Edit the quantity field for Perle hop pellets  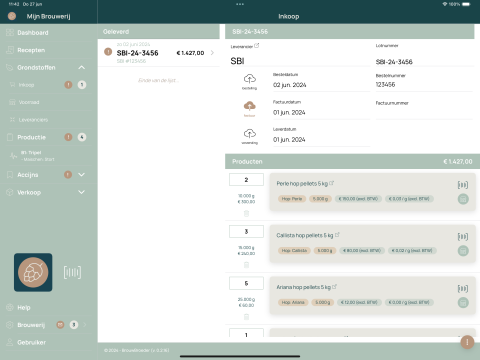click(246, 180)
